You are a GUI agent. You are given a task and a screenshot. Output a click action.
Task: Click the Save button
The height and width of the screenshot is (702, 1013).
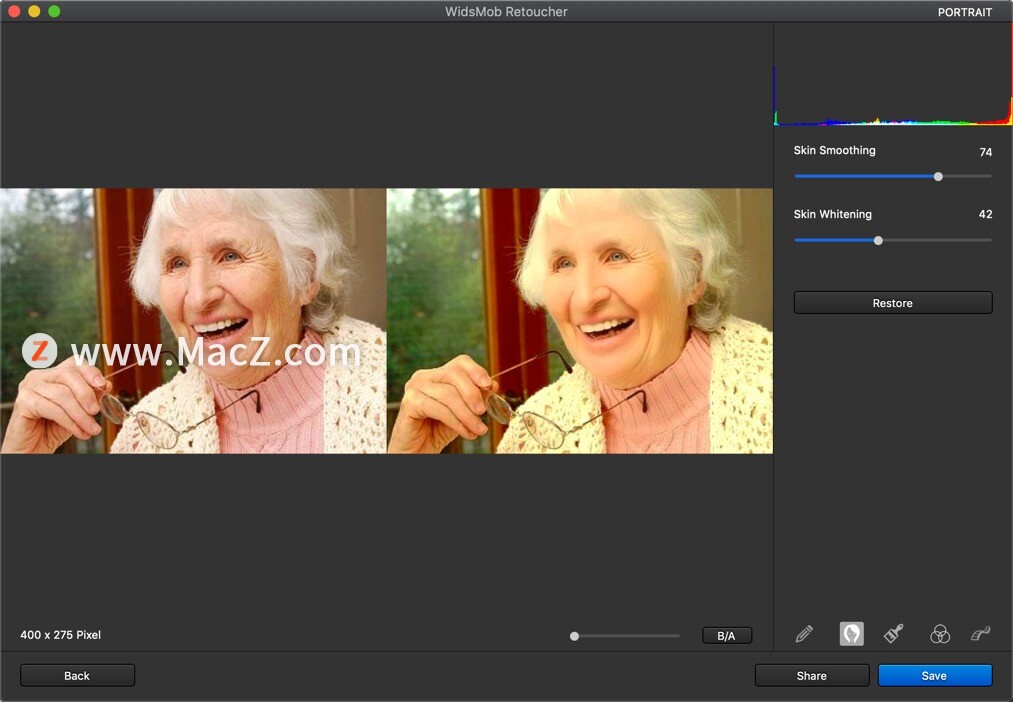[934, 676]
